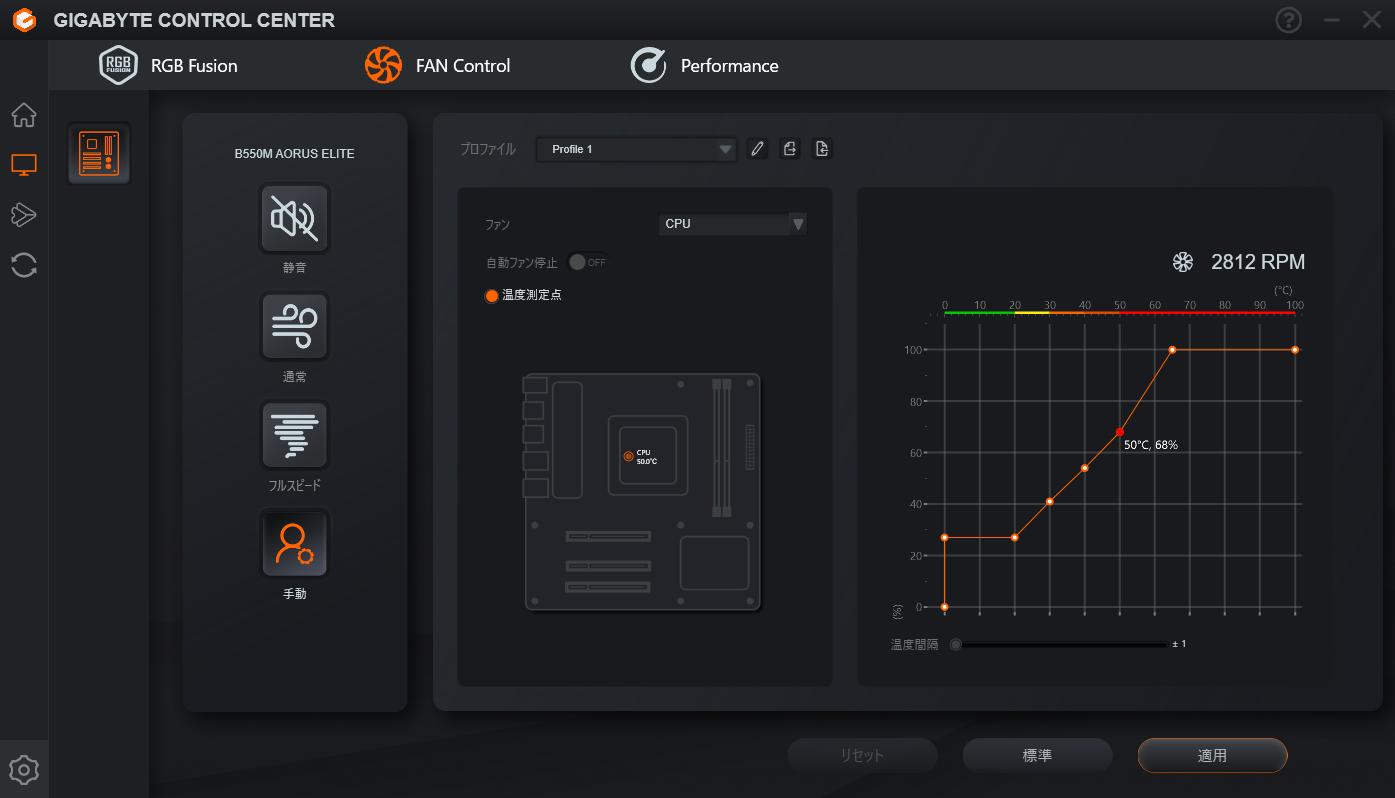Select the curve point at 100°C

pos(1295,350)
